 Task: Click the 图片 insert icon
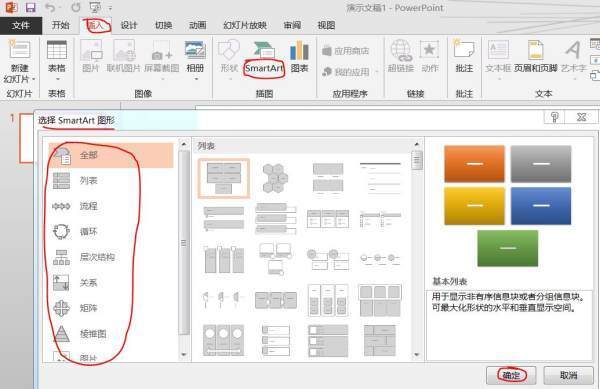tap(91, 51)
